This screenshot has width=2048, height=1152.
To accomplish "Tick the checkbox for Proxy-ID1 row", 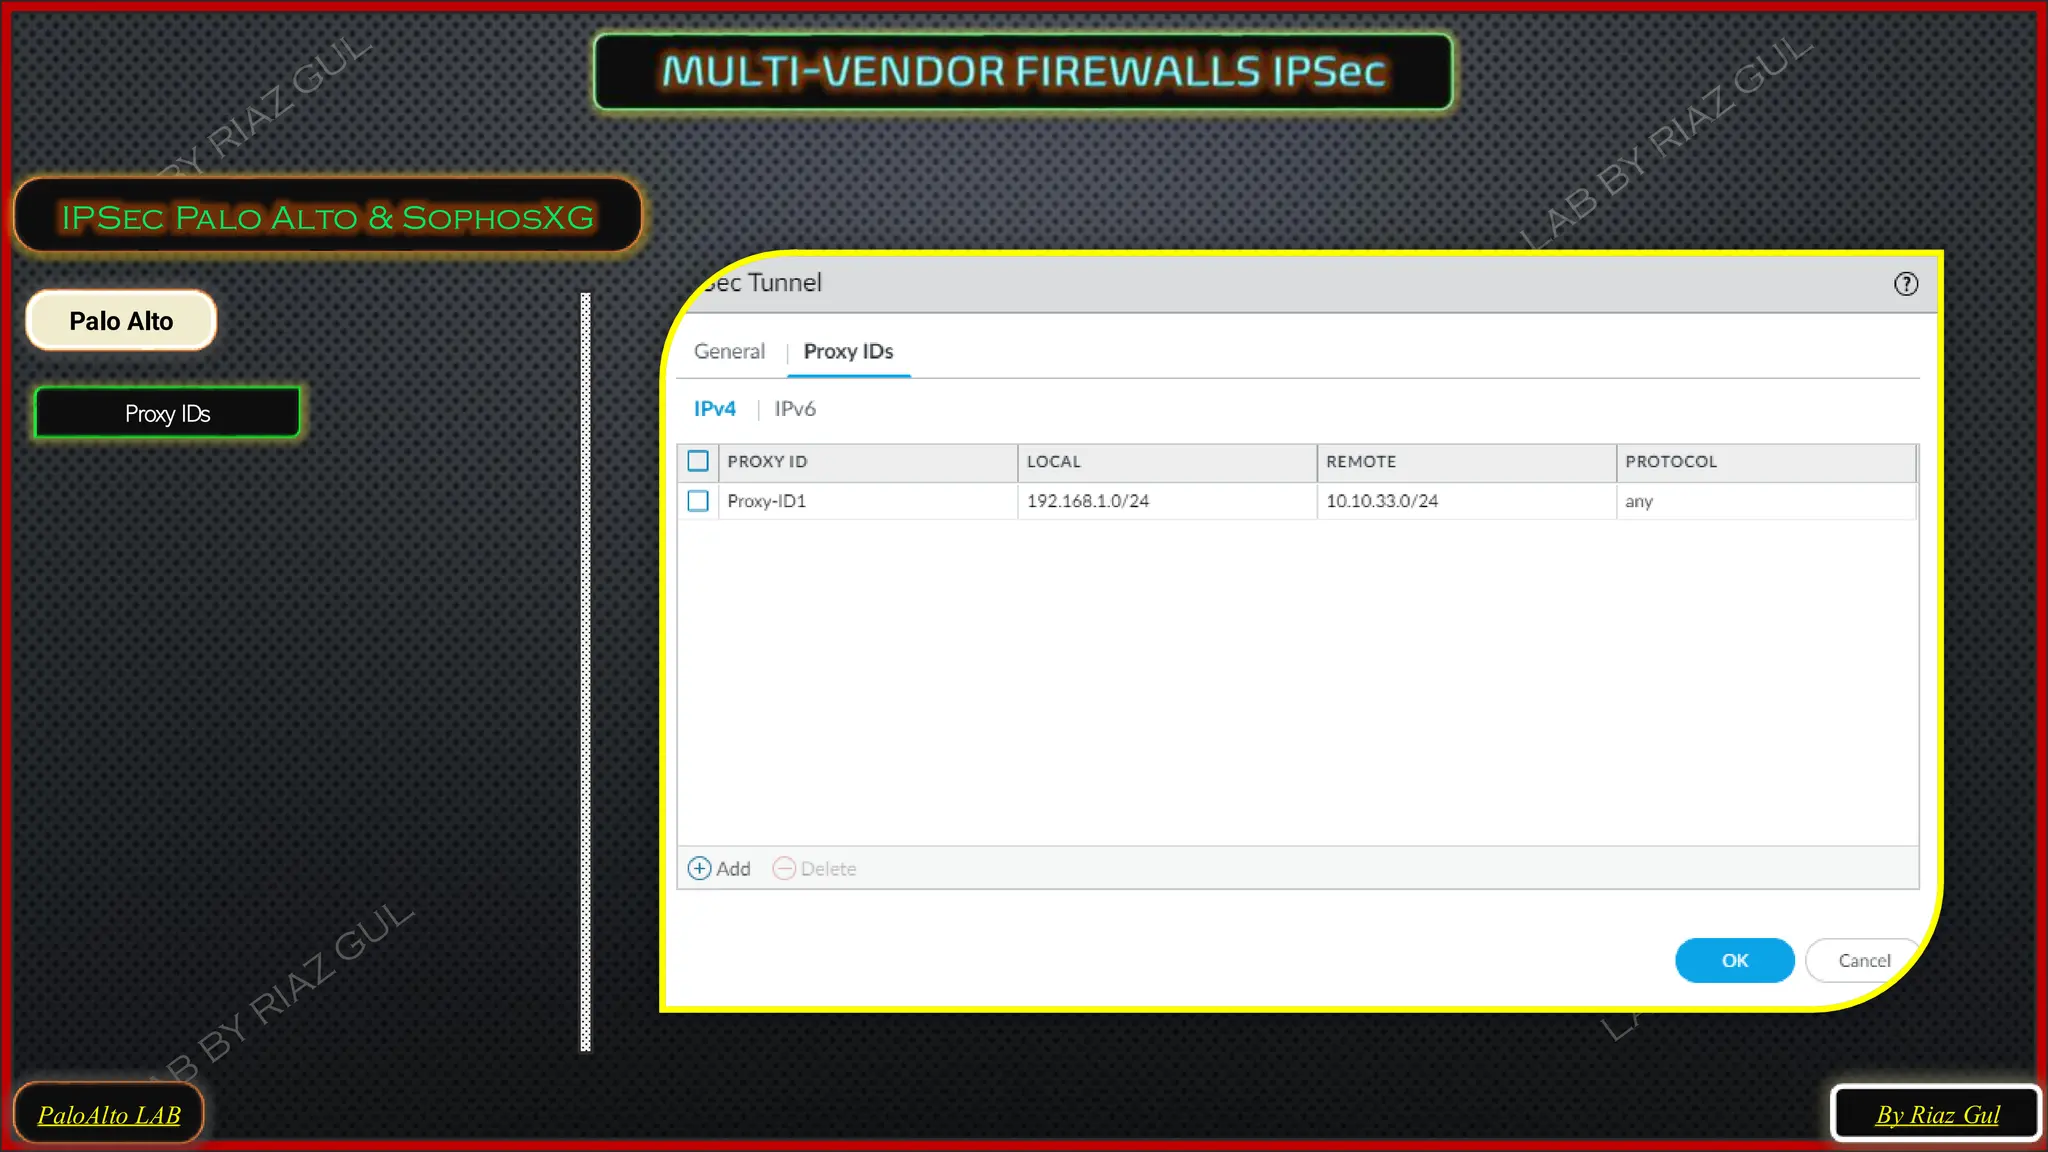I will (x=698, y=501).
